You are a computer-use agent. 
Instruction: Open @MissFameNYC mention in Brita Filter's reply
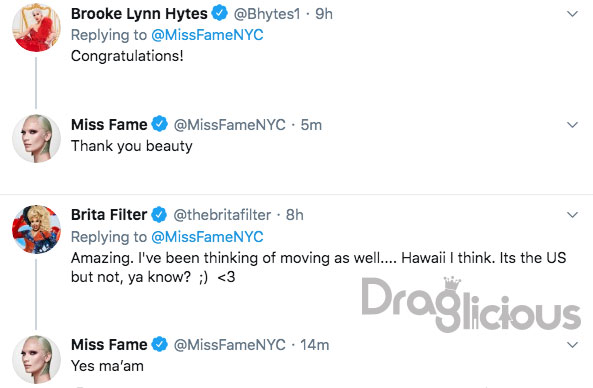pyautogui.click(x=207, y=237)
